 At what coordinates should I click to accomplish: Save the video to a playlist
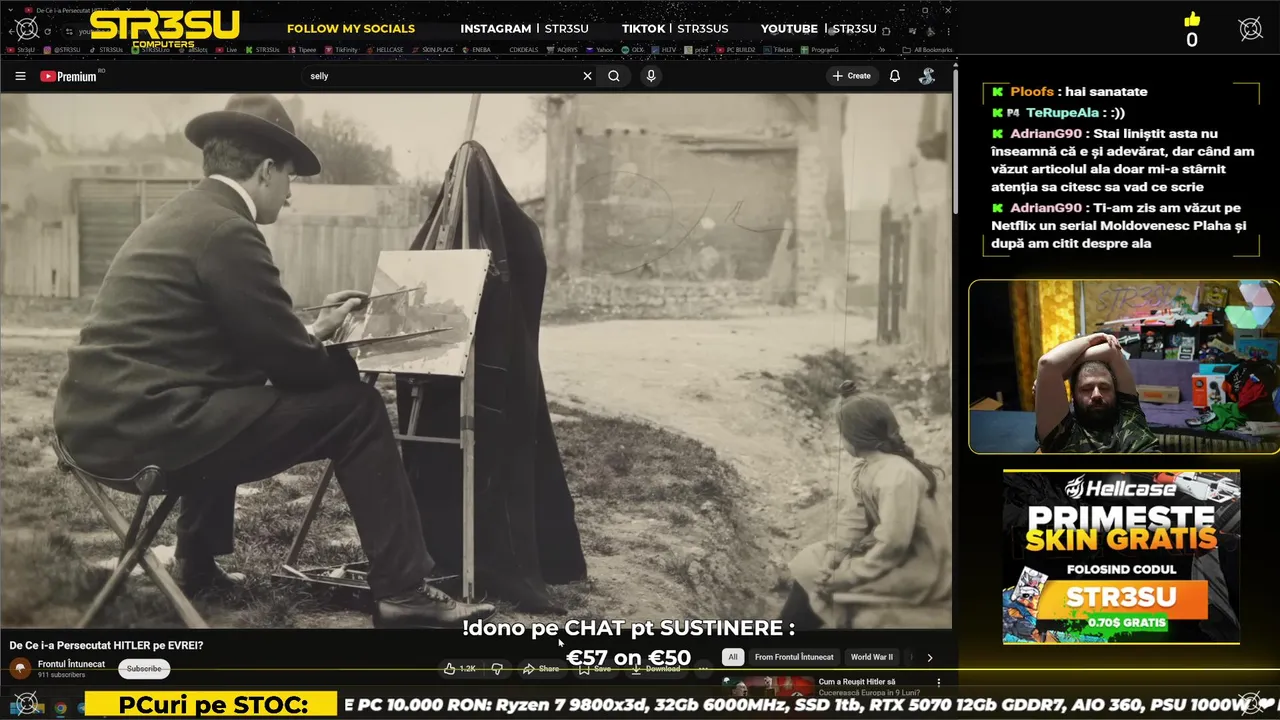[594, 668]
